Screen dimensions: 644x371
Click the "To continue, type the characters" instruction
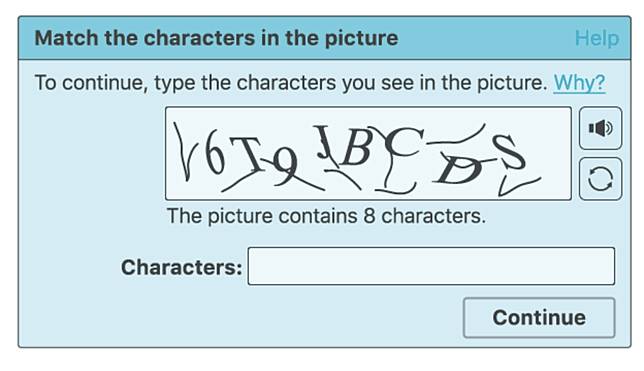(291, 83)
